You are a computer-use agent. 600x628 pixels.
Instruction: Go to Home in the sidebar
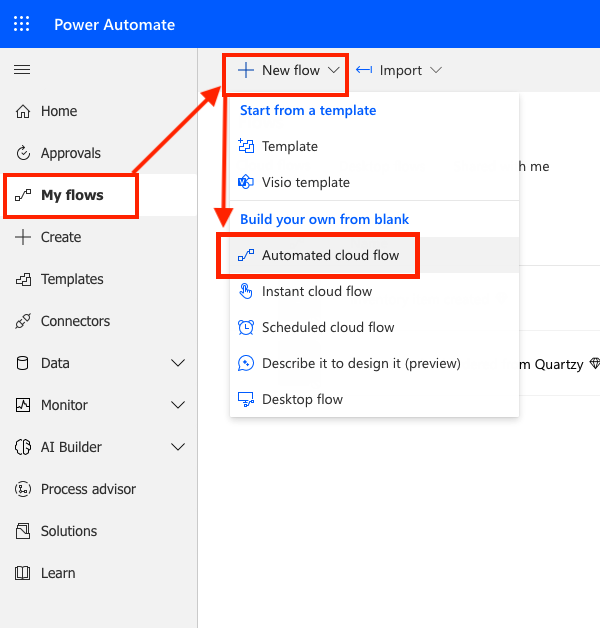tap(99, 111)
